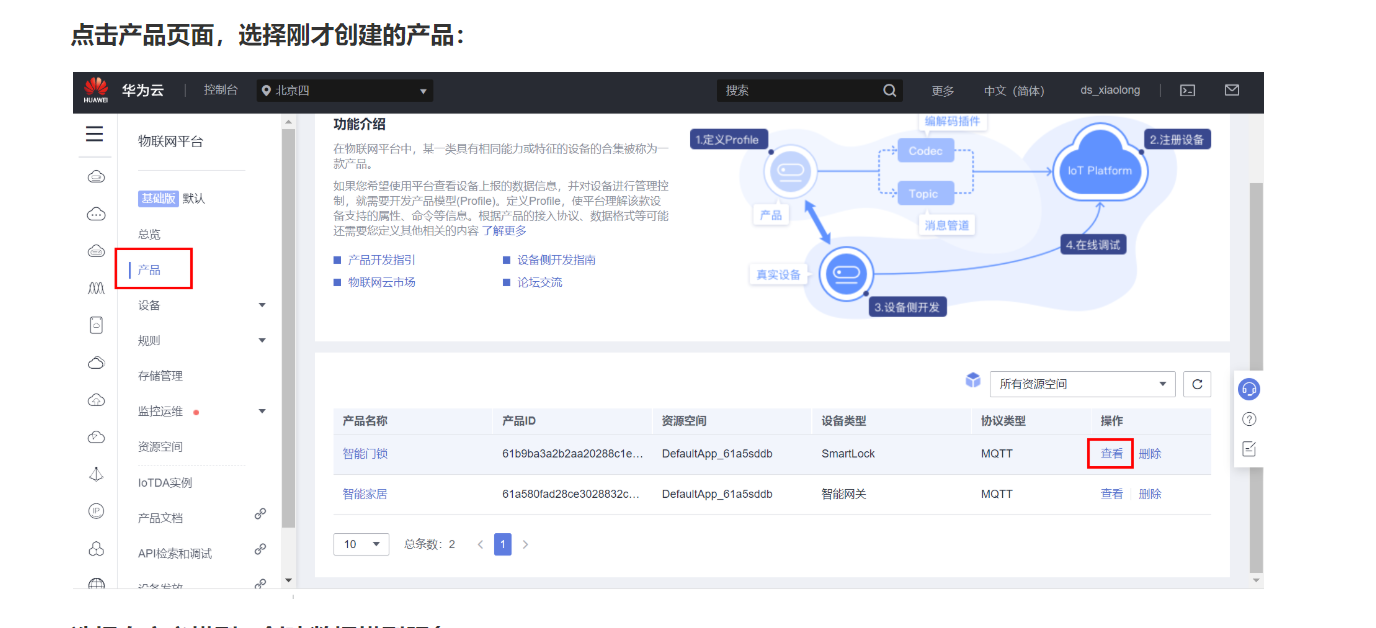Open the ds_xiaolong account menu
The image size is (1376, 628).
[x=1110, y=91]
